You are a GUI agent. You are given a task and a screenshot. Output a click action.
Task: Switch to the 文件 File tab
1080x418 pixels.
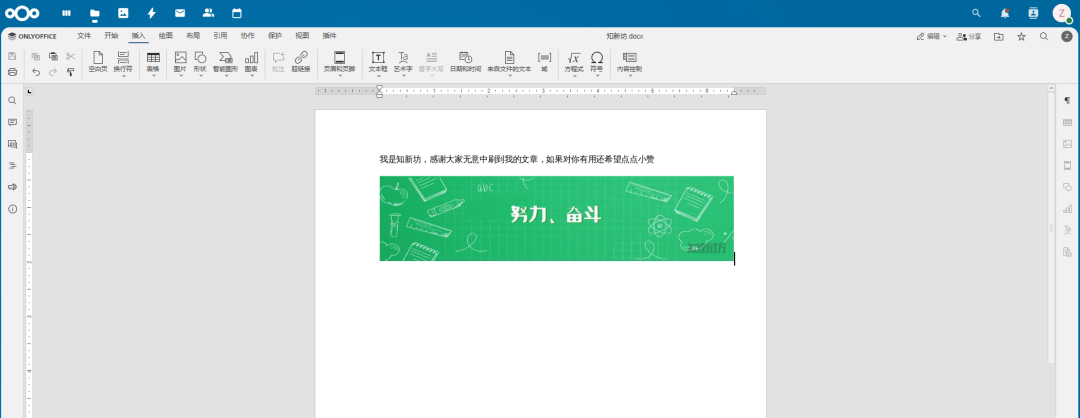[x=84, y=36]
